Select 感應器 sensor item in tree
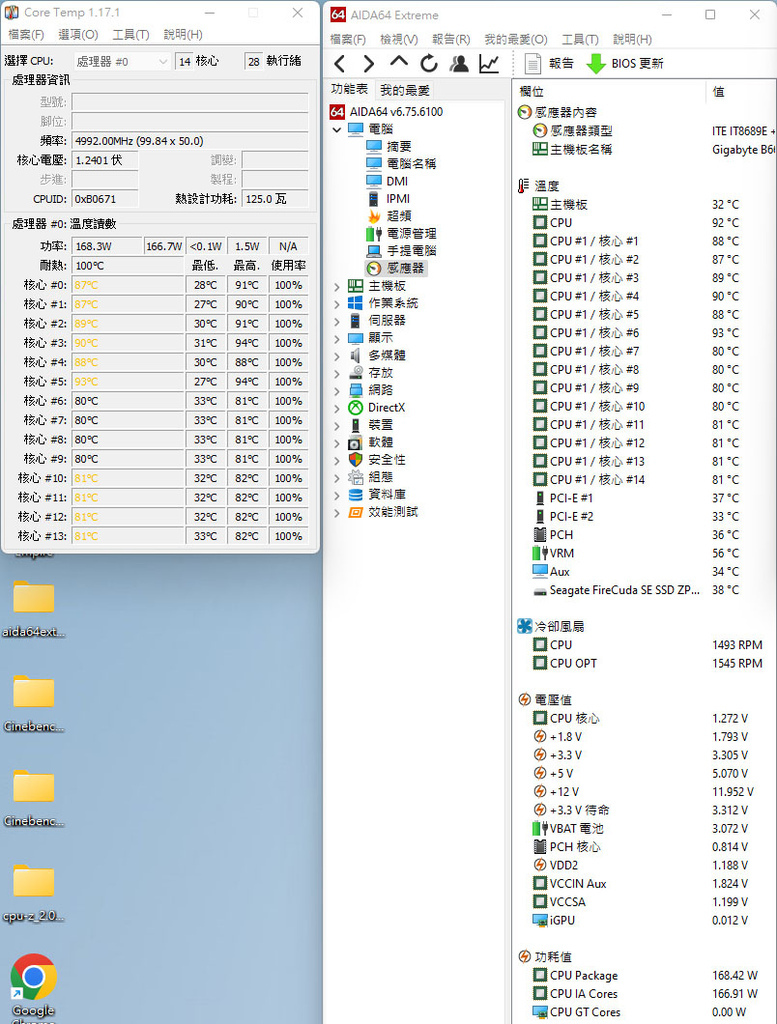This screenshot has width=777, height=1024. coord(396,268)
